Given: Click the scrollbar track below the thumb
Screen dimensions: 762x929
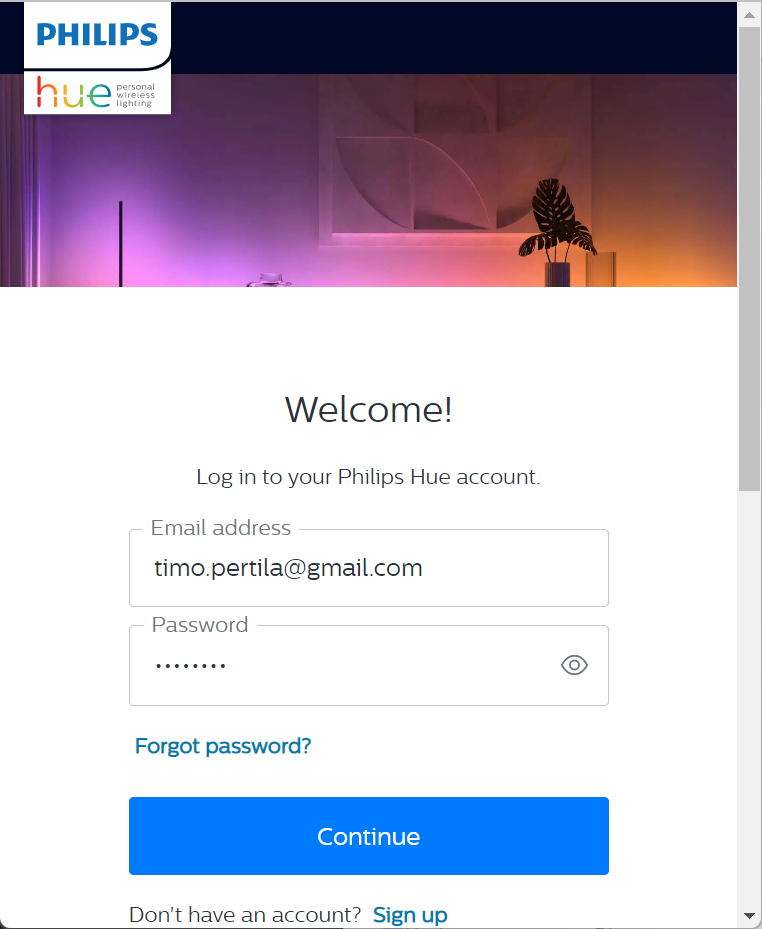Looking at the screenshot, I should coord(749,700).
